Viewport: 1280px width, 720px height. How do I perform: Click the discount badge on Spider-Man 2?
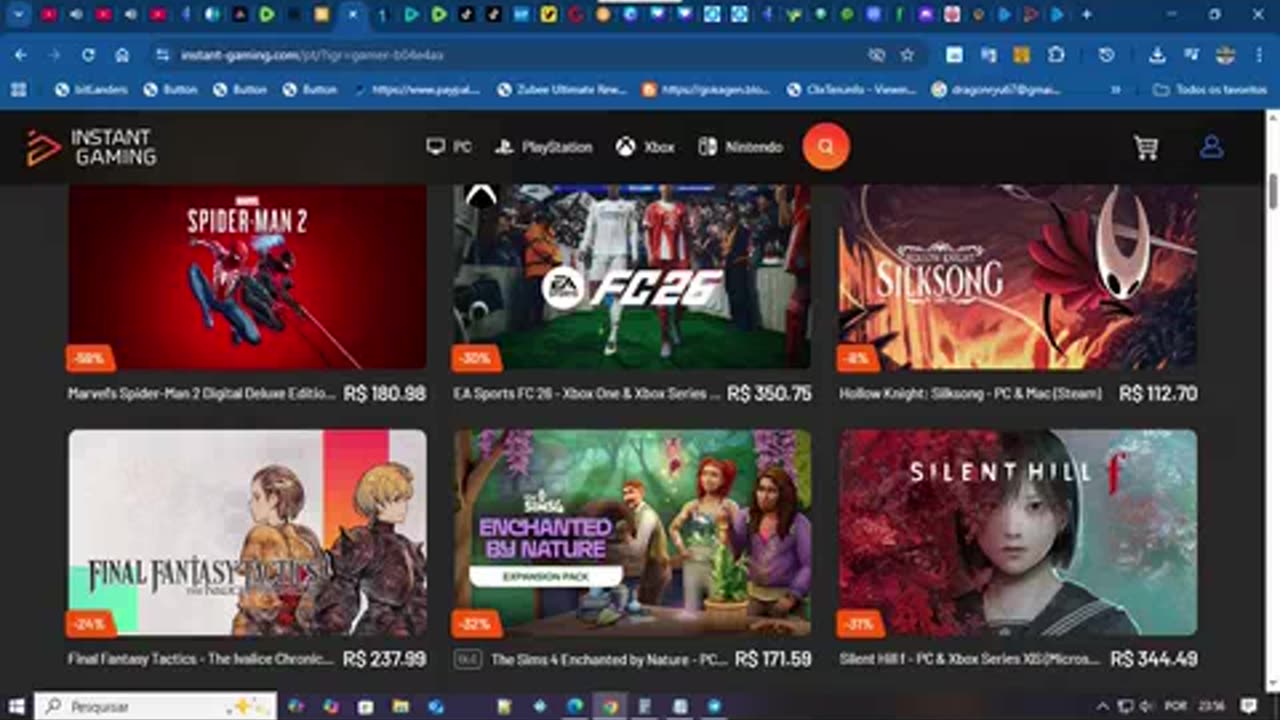[91, 357]
